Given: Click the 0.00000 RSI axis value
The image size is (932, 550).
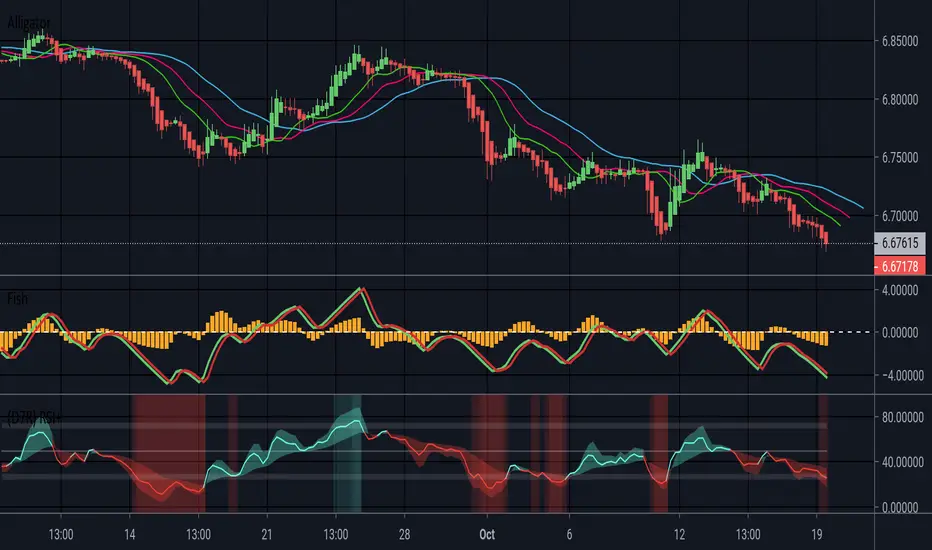Looking at the screenshot, I should pyautogui.click(x=900, y=507).
